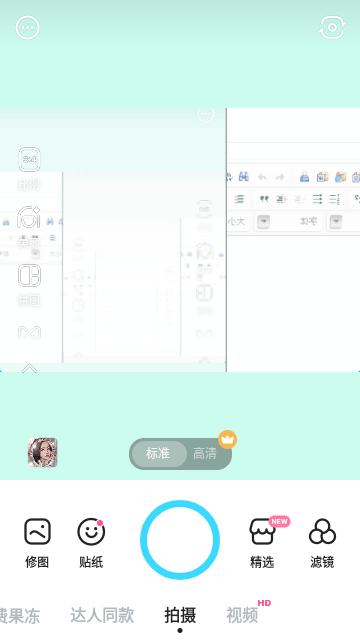Open the three-dot more options menu
Image resolution: width=360 pixels, height=640 pixels.
click(27, 28)
